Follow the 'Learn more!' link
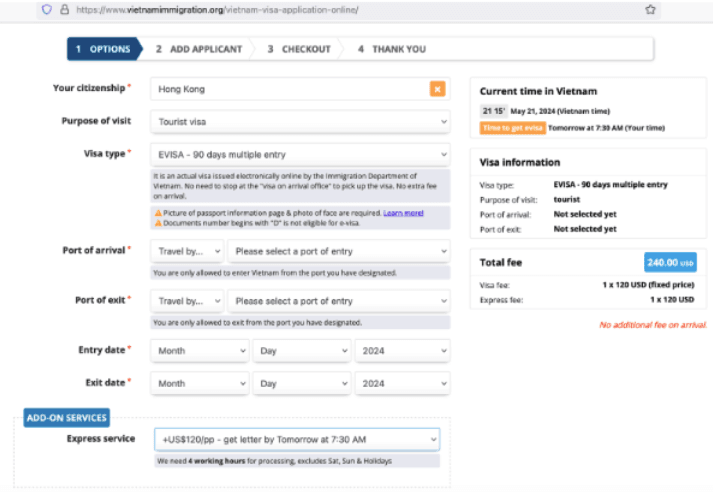 tap(403, 213)
